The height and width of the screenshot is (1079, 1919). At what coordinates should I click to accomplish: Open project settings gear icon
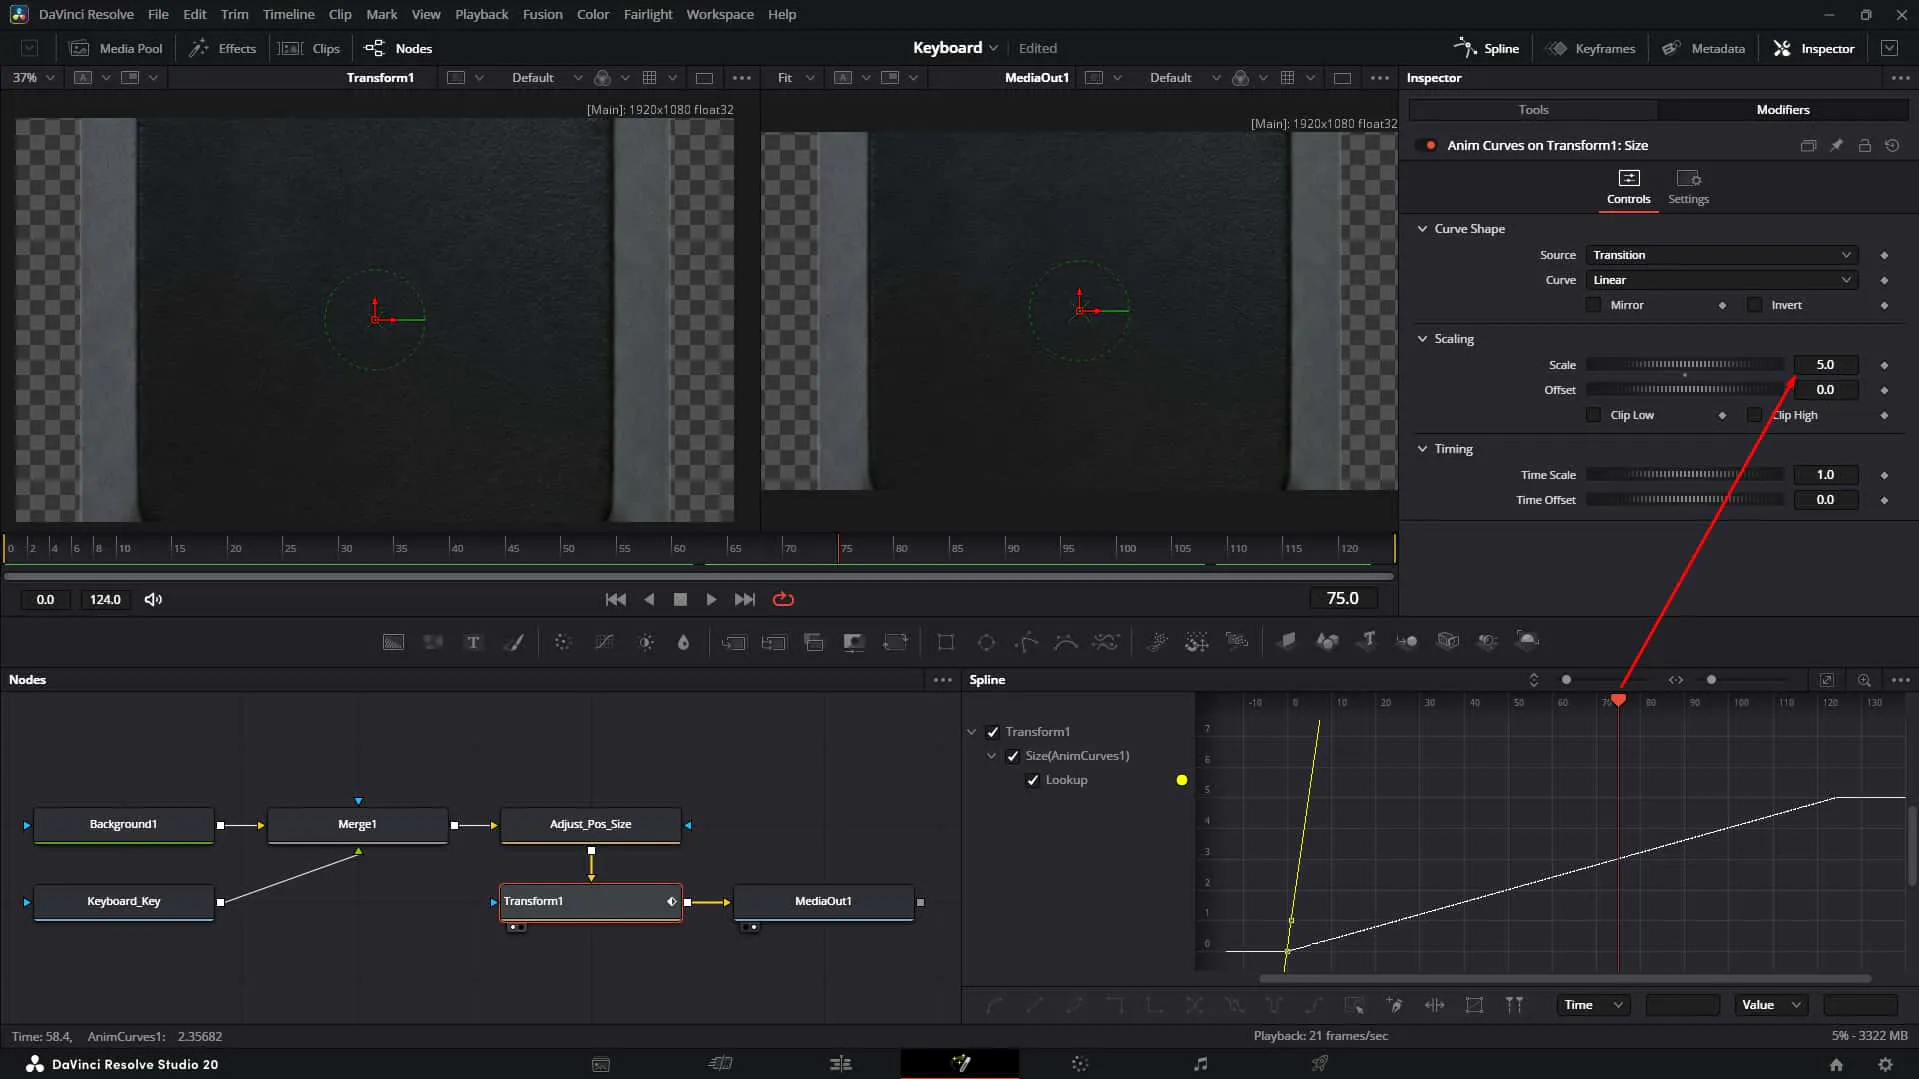tap(1885, 1064)
